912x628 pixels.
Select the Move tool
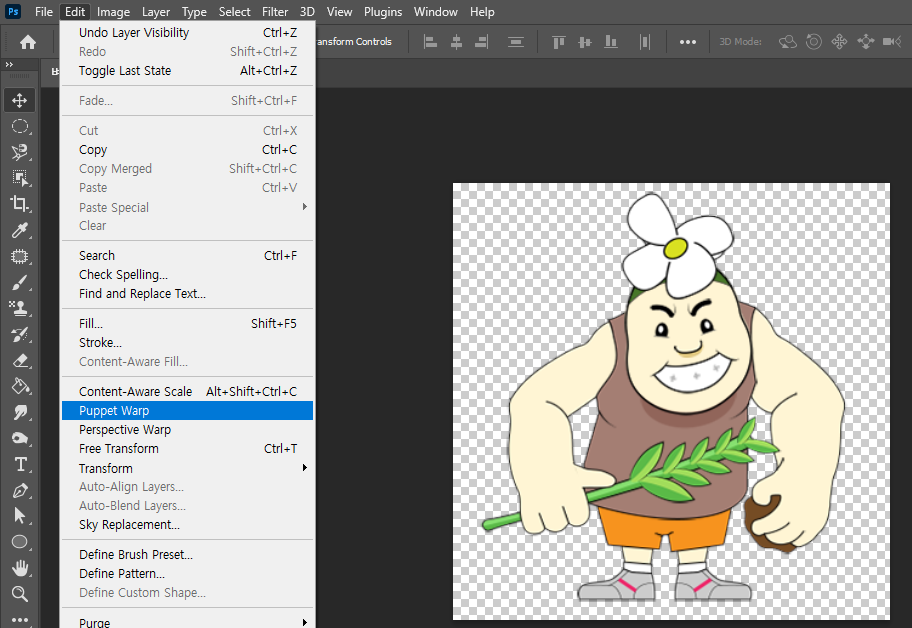pos(20,100)
